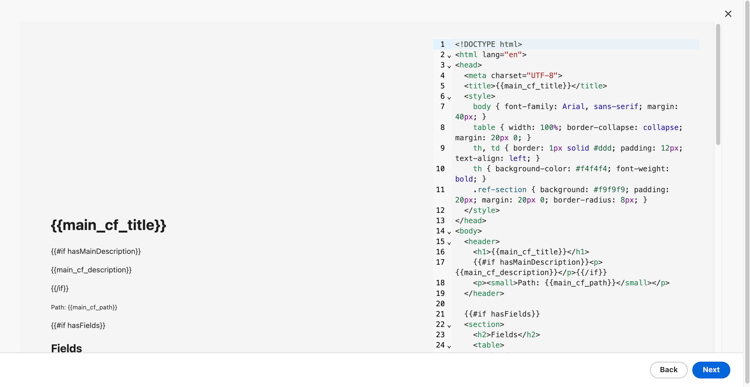The width and height of the screenshot is (750, 387).
Task: Collapse the head tag fold on line 3
Action: coord(449,66)
